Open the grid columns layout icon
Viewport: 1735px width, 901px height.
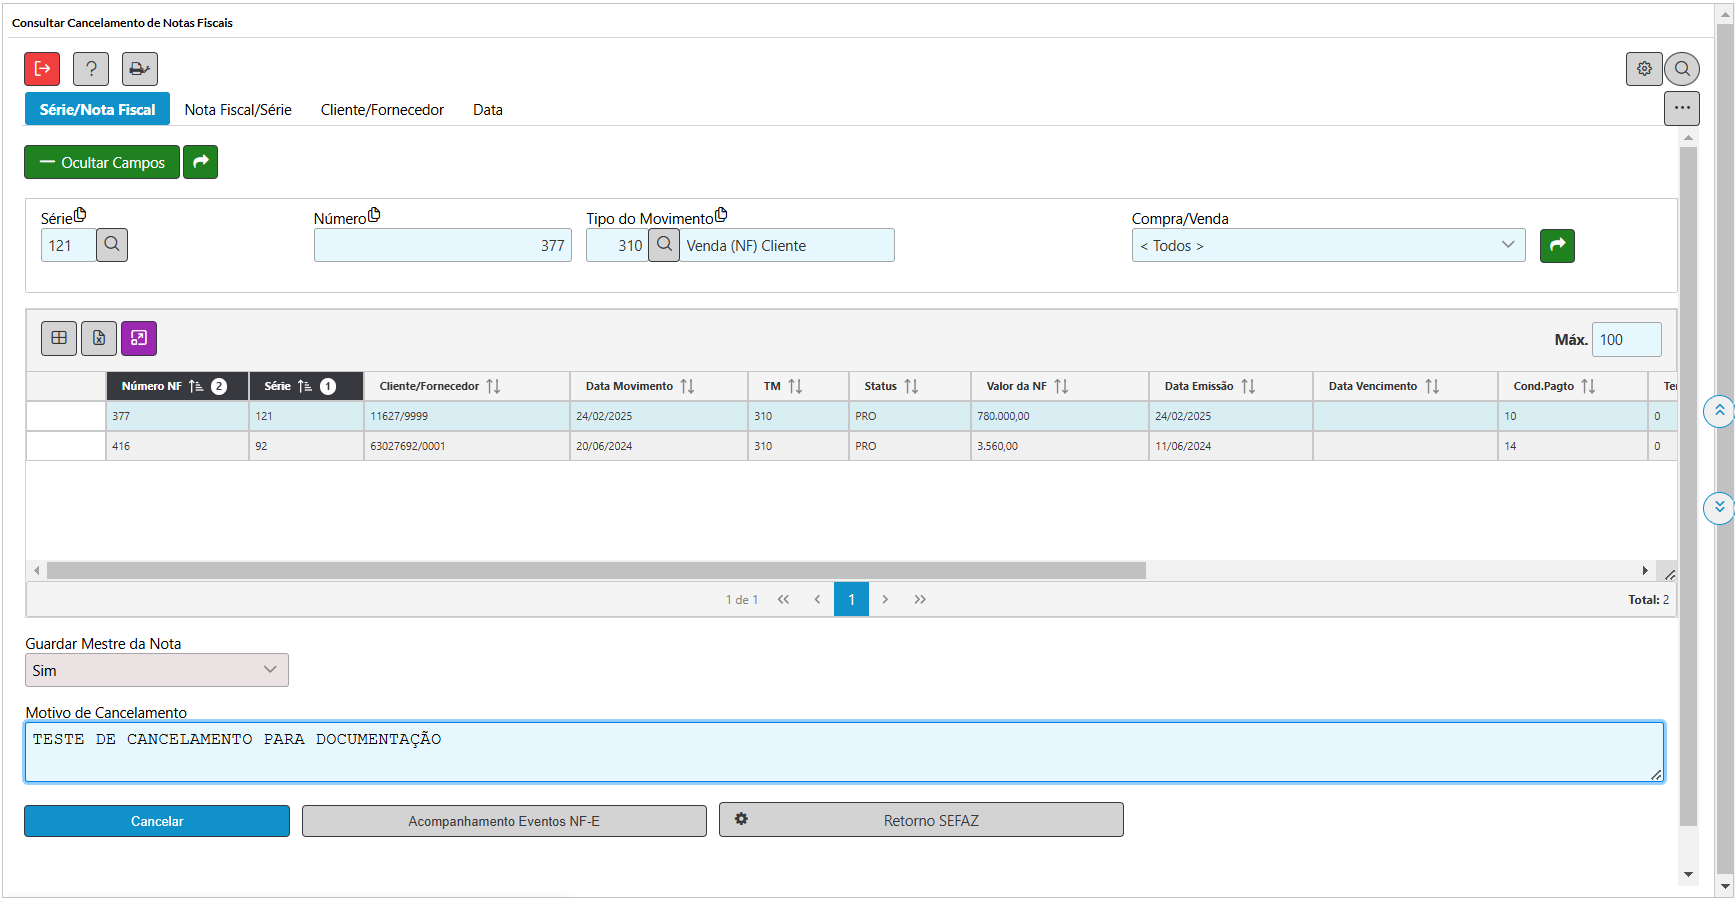pyautogui.click(x=59, y=338)
